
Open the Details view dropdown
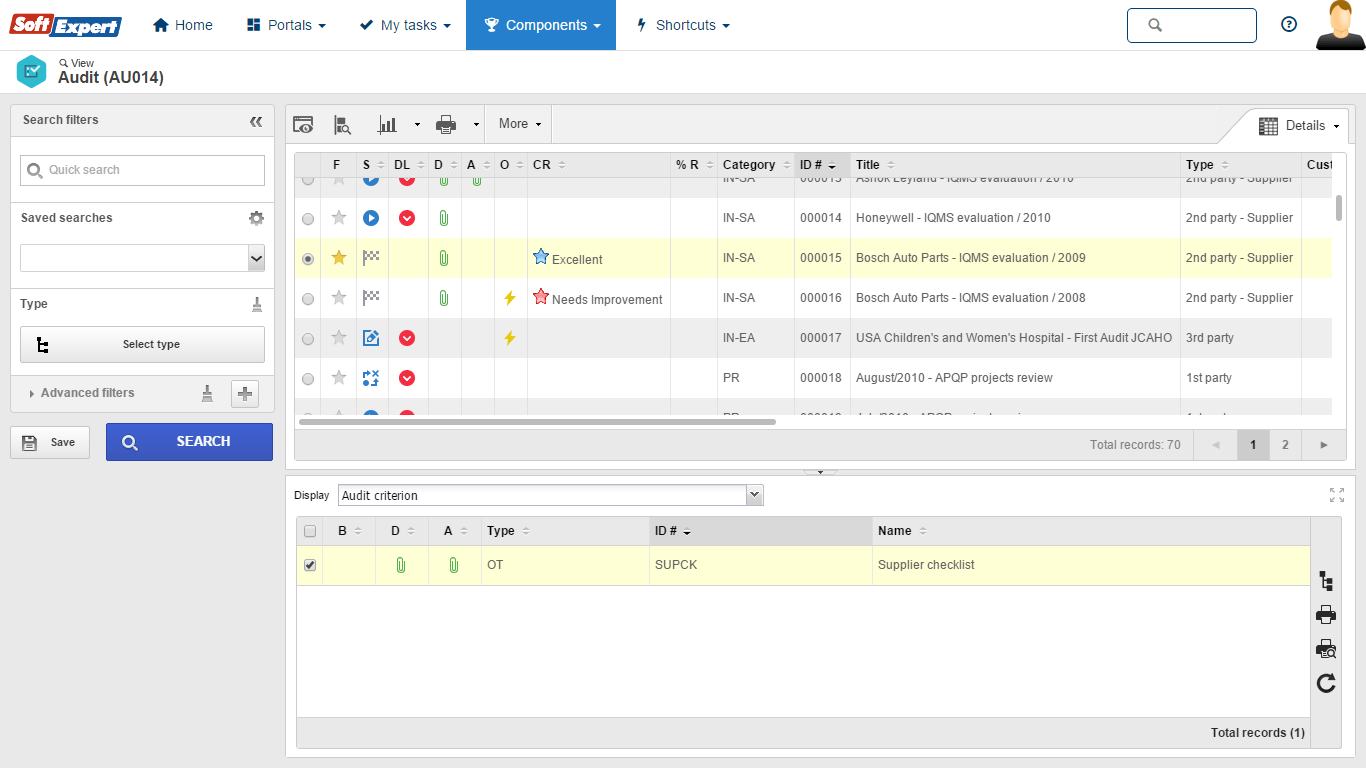1299,126
